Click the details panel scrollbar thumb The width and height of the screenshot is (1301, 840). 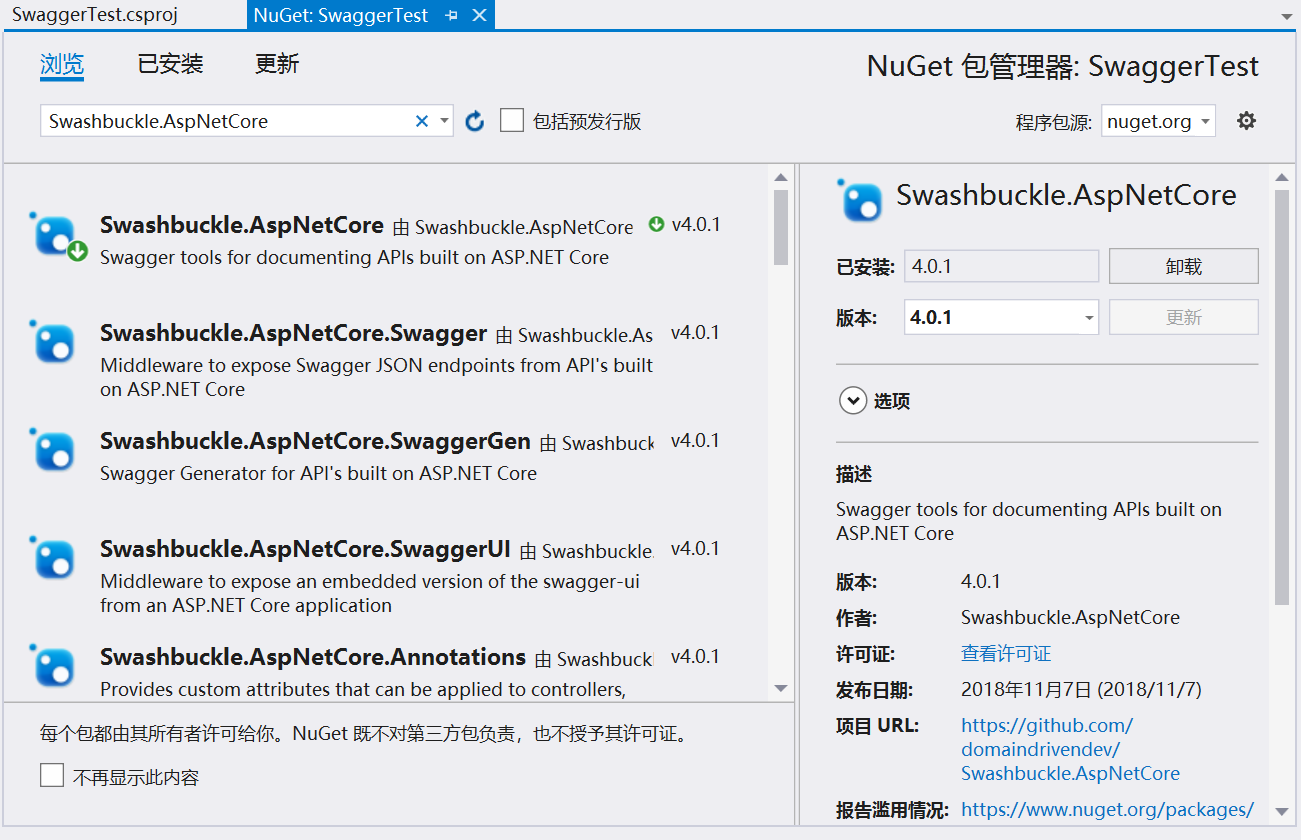point(1282,397)
